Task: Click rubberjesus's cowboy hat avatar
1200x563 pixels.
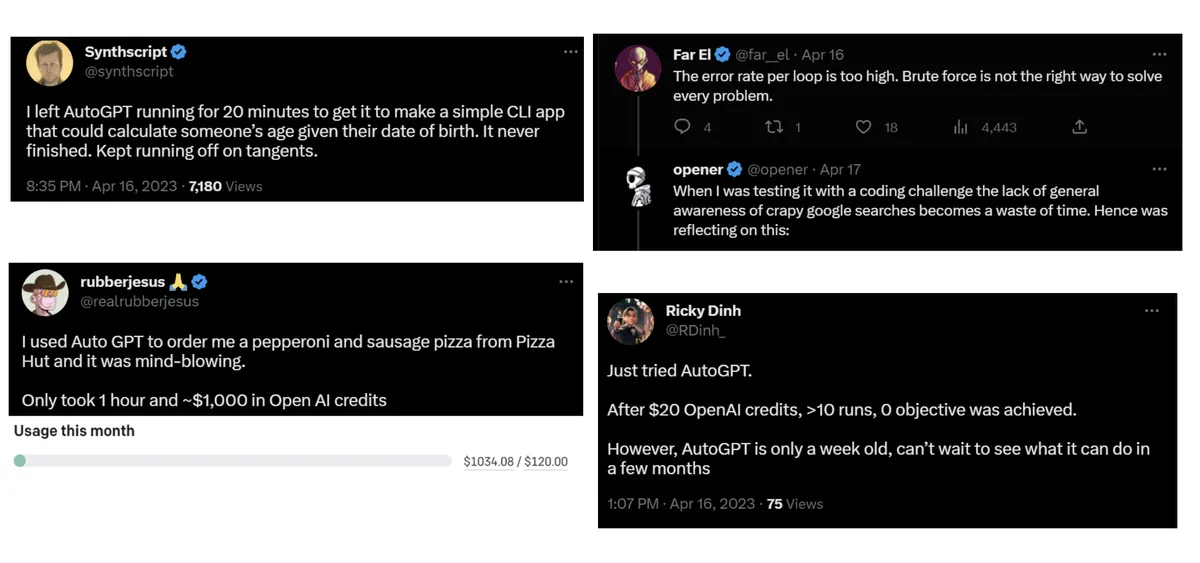Action: point(45,292)
